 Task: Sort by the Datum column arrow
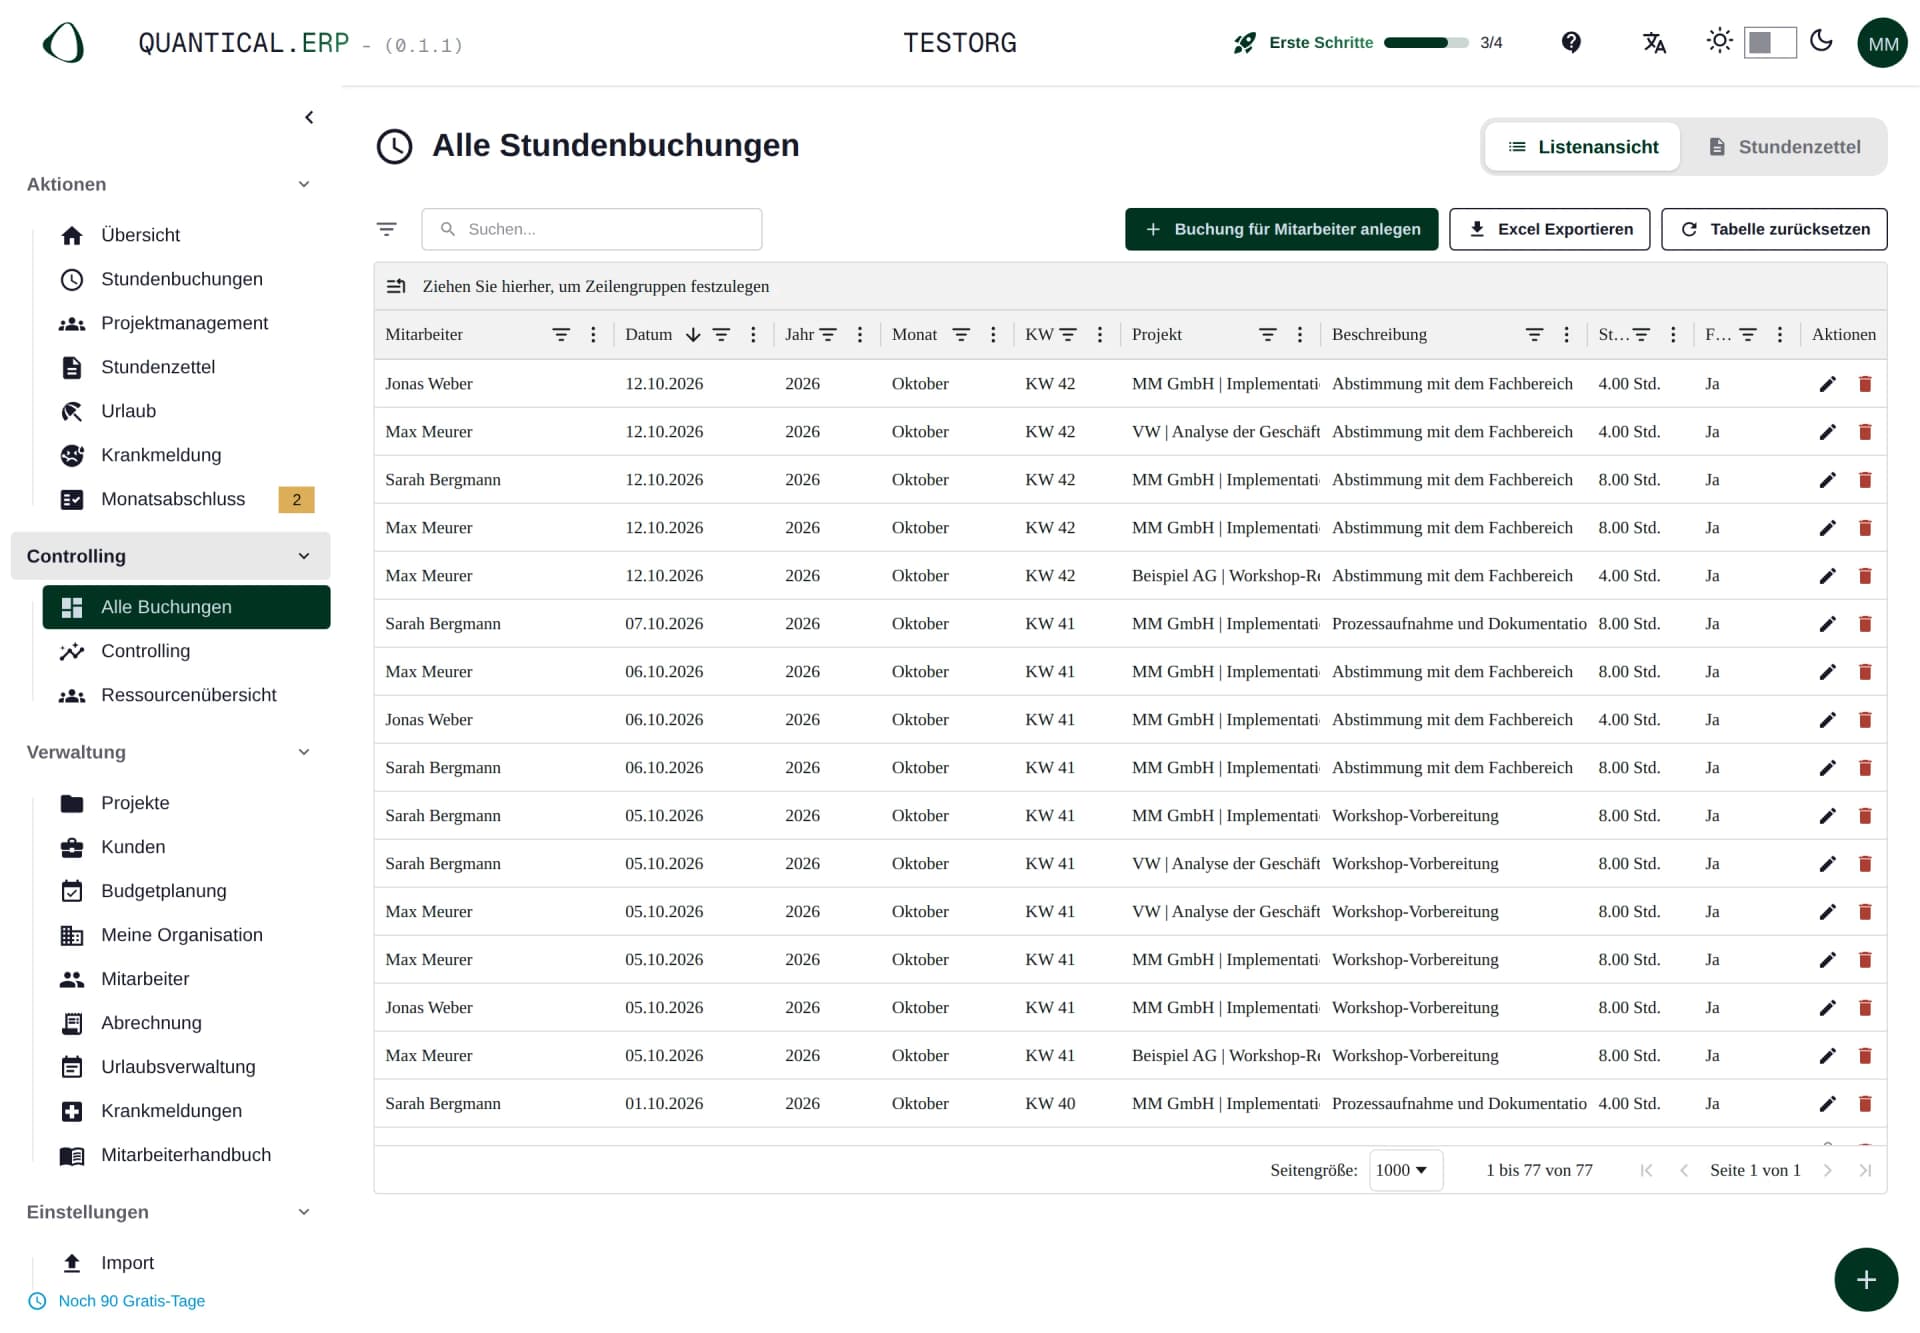tap(693, 335)
